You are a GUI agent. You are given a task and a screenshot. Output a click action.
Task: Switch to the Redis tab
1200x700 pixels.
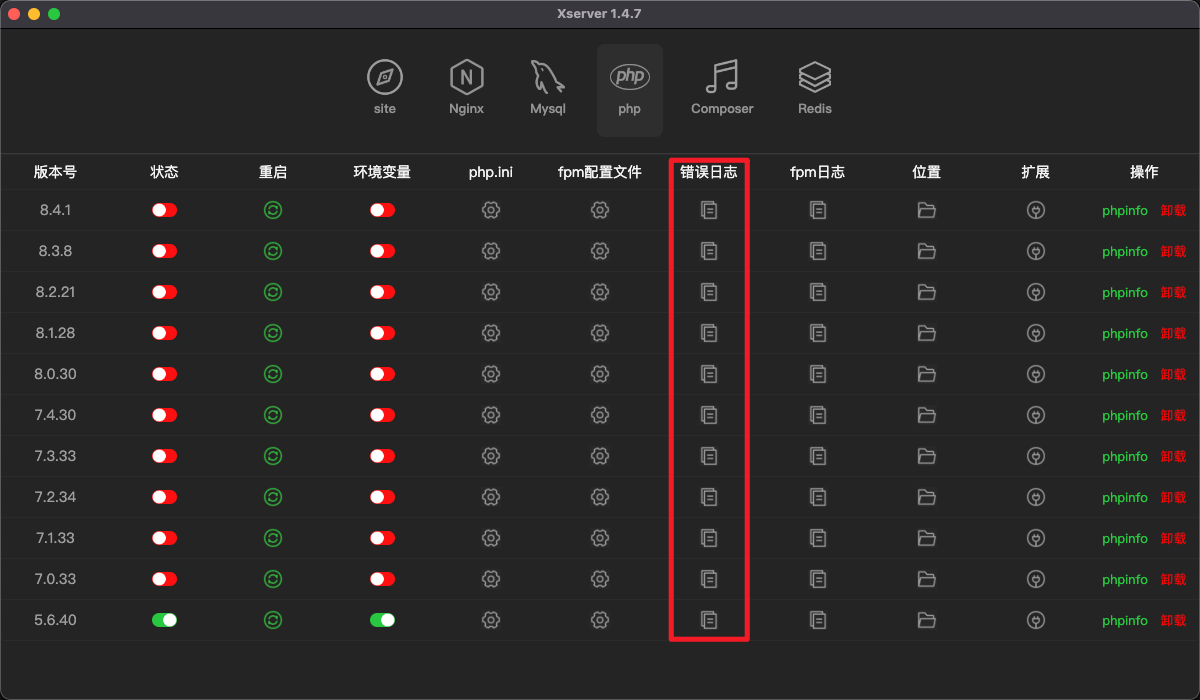click(x=815, y=89)
